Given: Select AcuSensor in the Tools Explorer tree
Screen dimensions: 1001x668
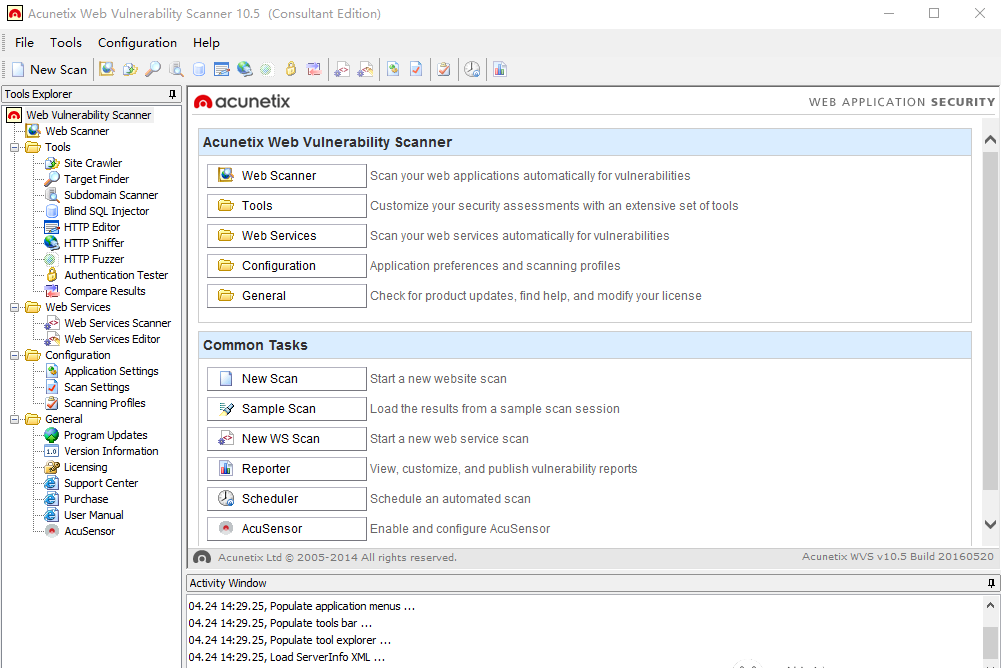Looking at the screenshot, I should pos(89,531).
